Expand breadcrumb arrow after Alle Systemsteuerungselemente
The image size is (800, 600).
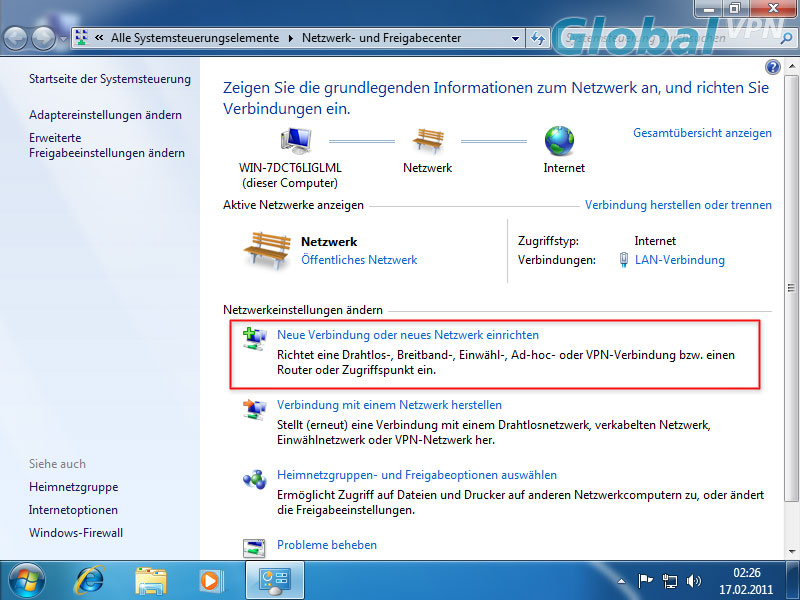tap(291, 39)
